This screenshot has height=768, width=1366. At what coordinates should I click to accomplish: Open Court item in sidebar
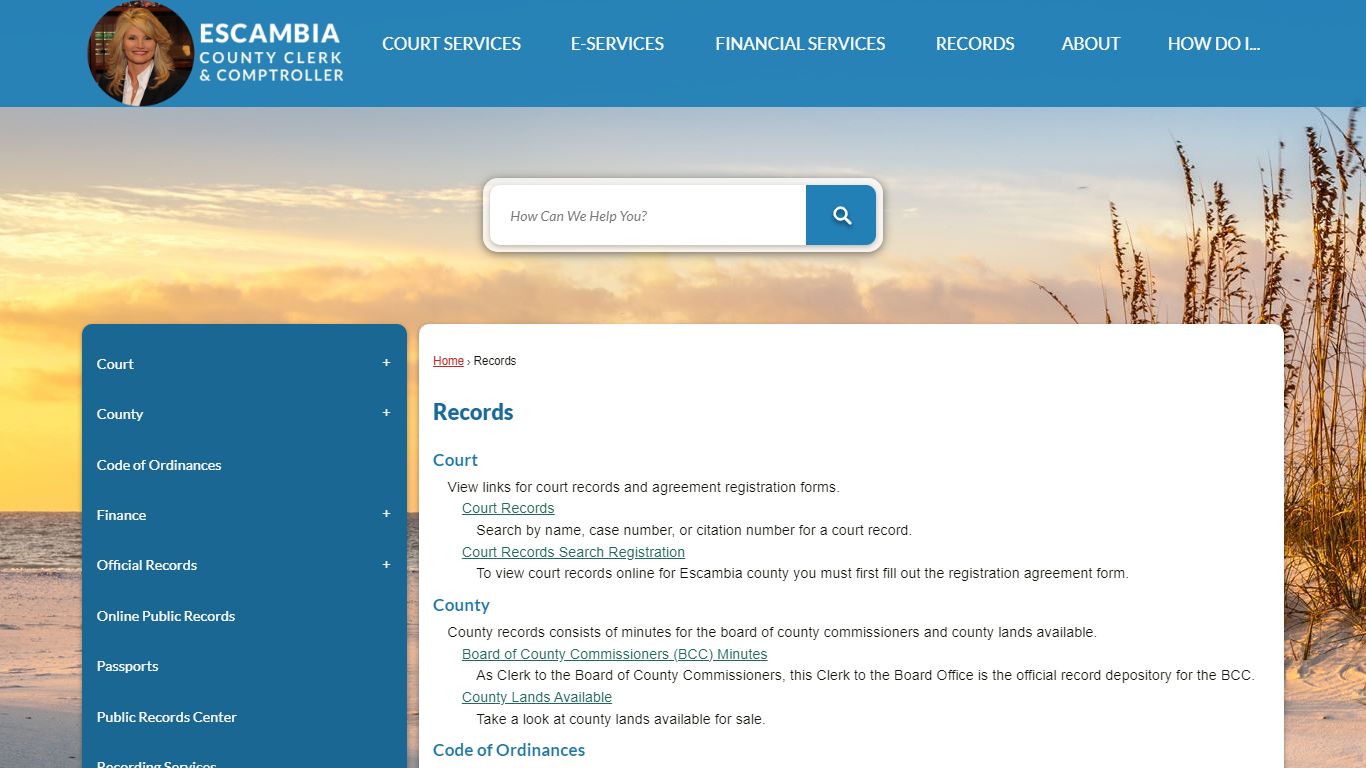115,363
